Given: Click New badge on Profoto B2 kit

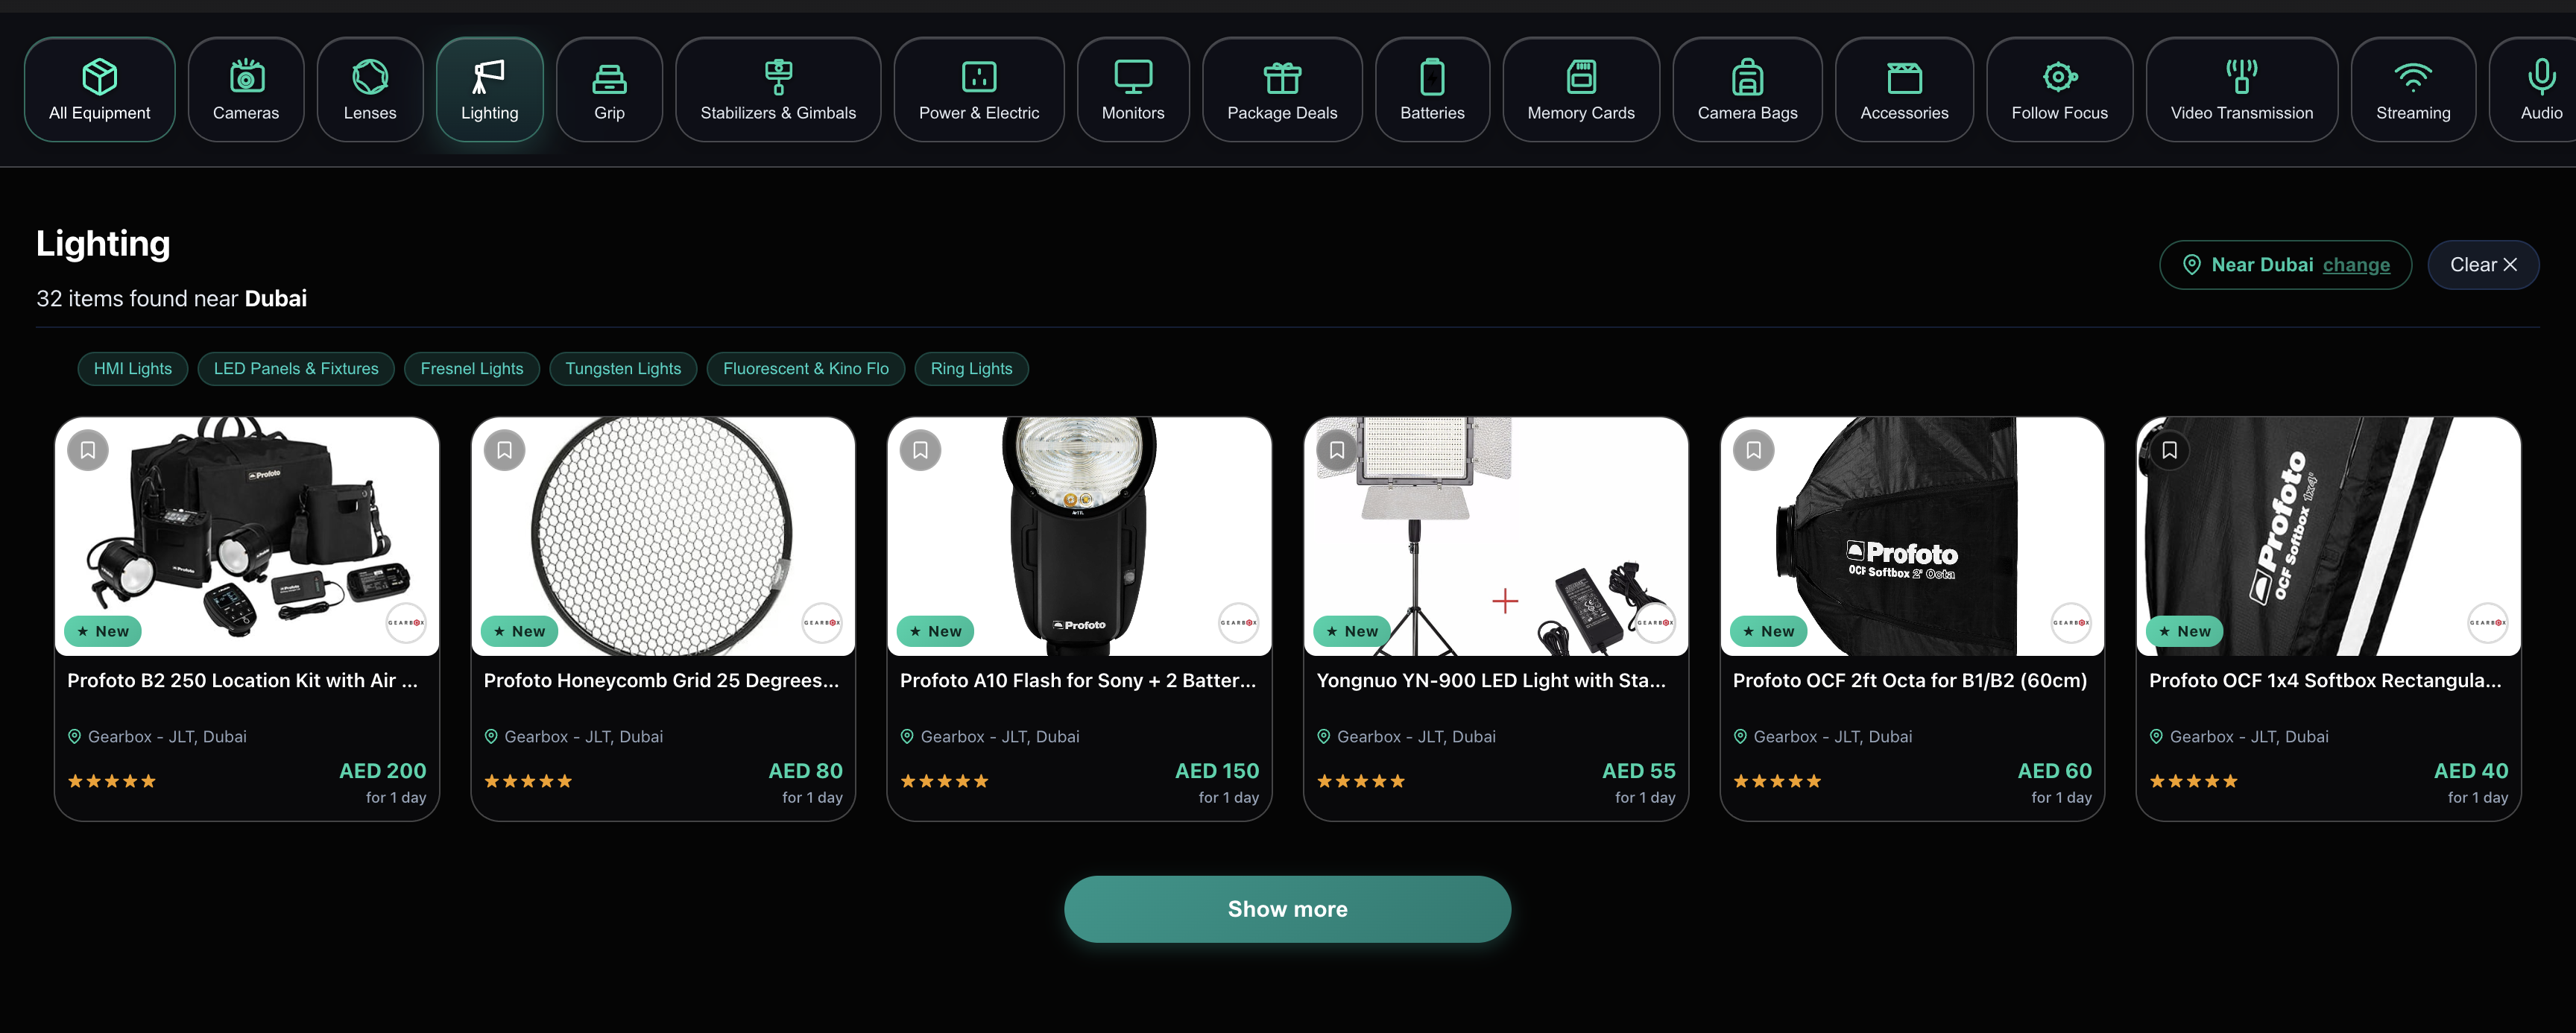Looking at the screenshot, I should pyautogui.click(x=103, y=631).
